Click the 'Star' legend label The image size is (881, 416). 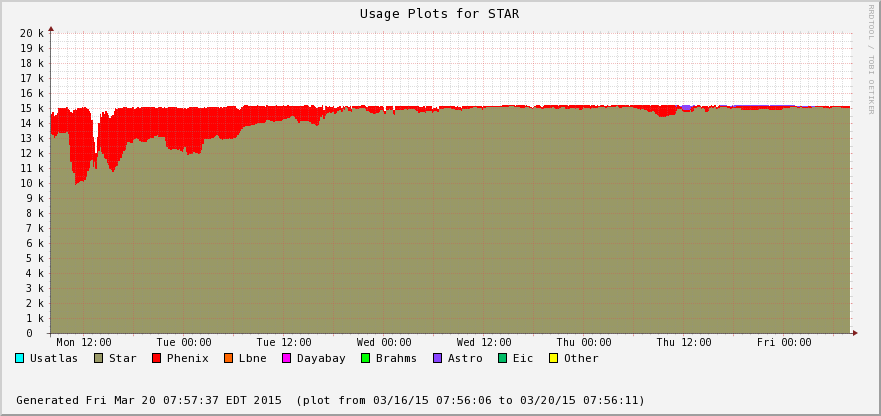(x=122, y=358)
